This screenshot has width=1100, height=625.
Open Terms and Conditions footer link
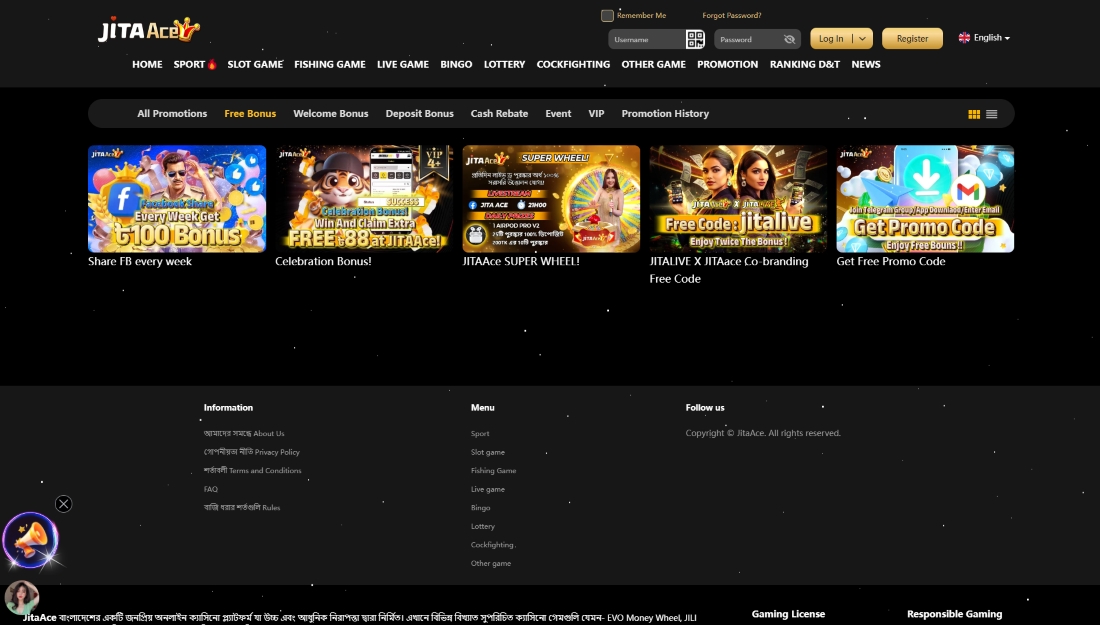[253, 471]
